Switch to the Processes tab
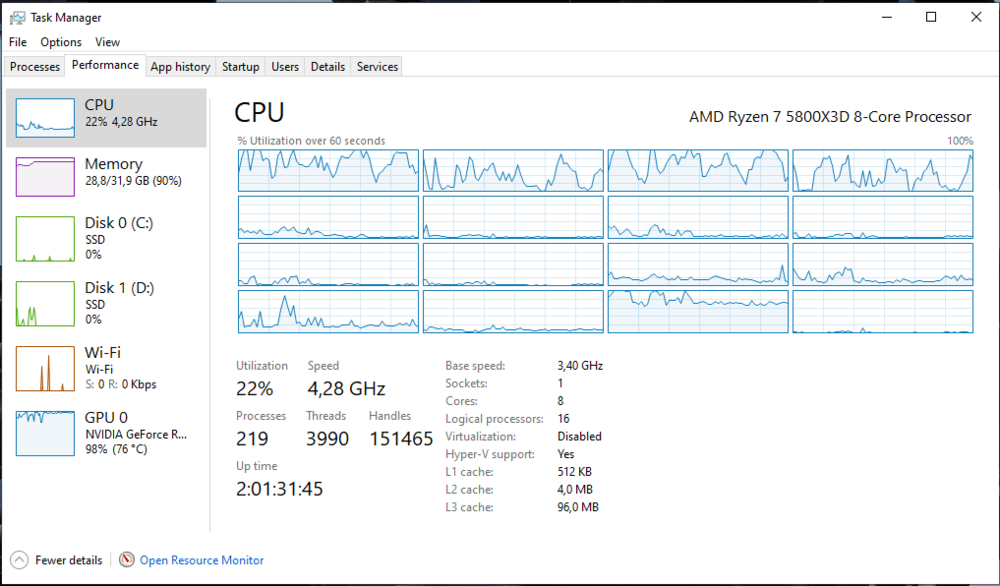The image size is (1000, 586). click(35, 67)
